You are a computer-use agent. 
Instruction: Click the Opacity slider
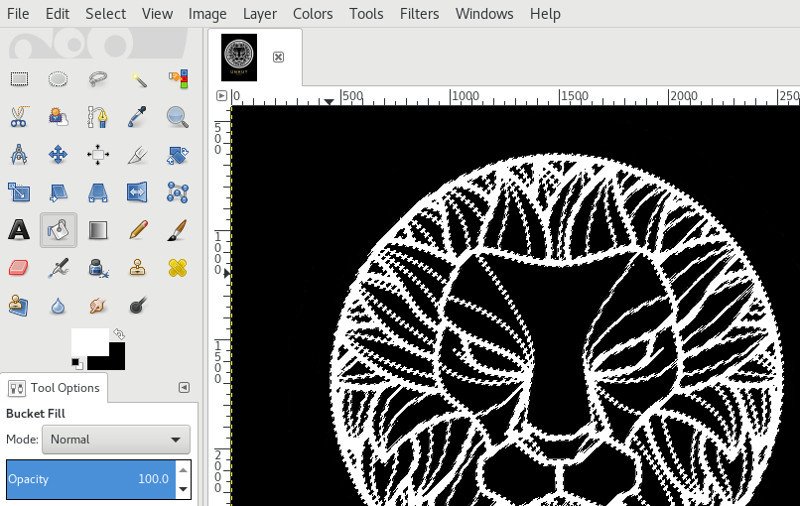click(91, 479)
